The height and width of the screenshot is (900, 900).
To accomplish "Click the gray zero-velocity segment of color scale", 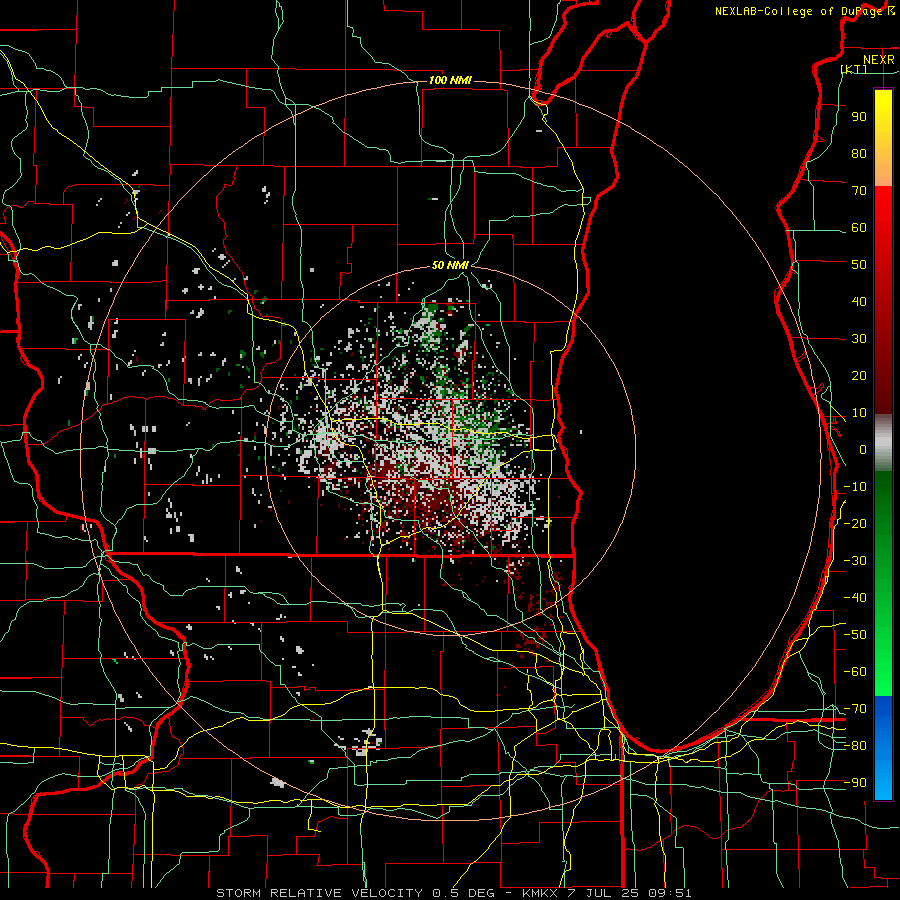I will pyautogui.click(x=883, y=443).
